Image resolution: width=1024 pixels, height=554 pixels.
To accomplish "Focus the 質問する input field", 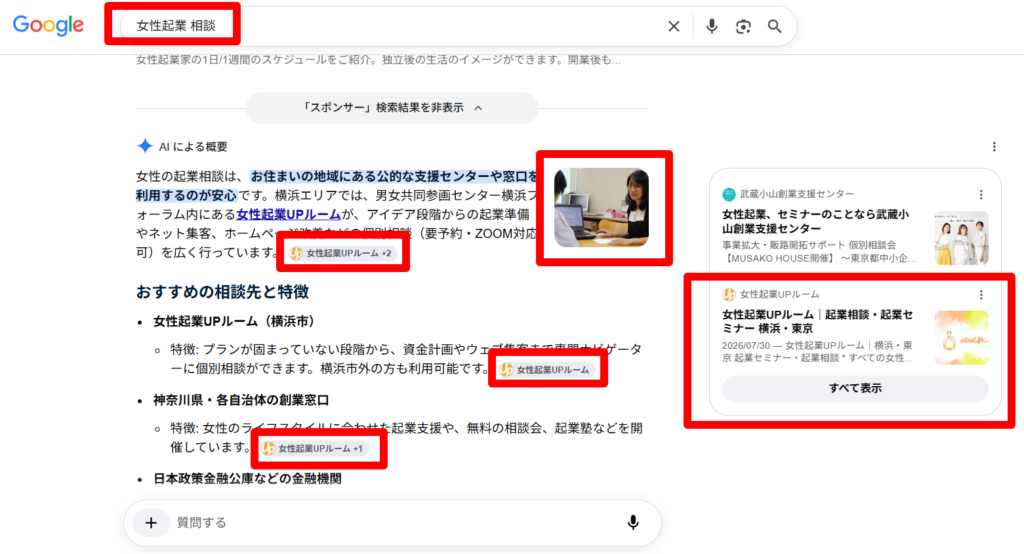I will [x=392, y=523].
